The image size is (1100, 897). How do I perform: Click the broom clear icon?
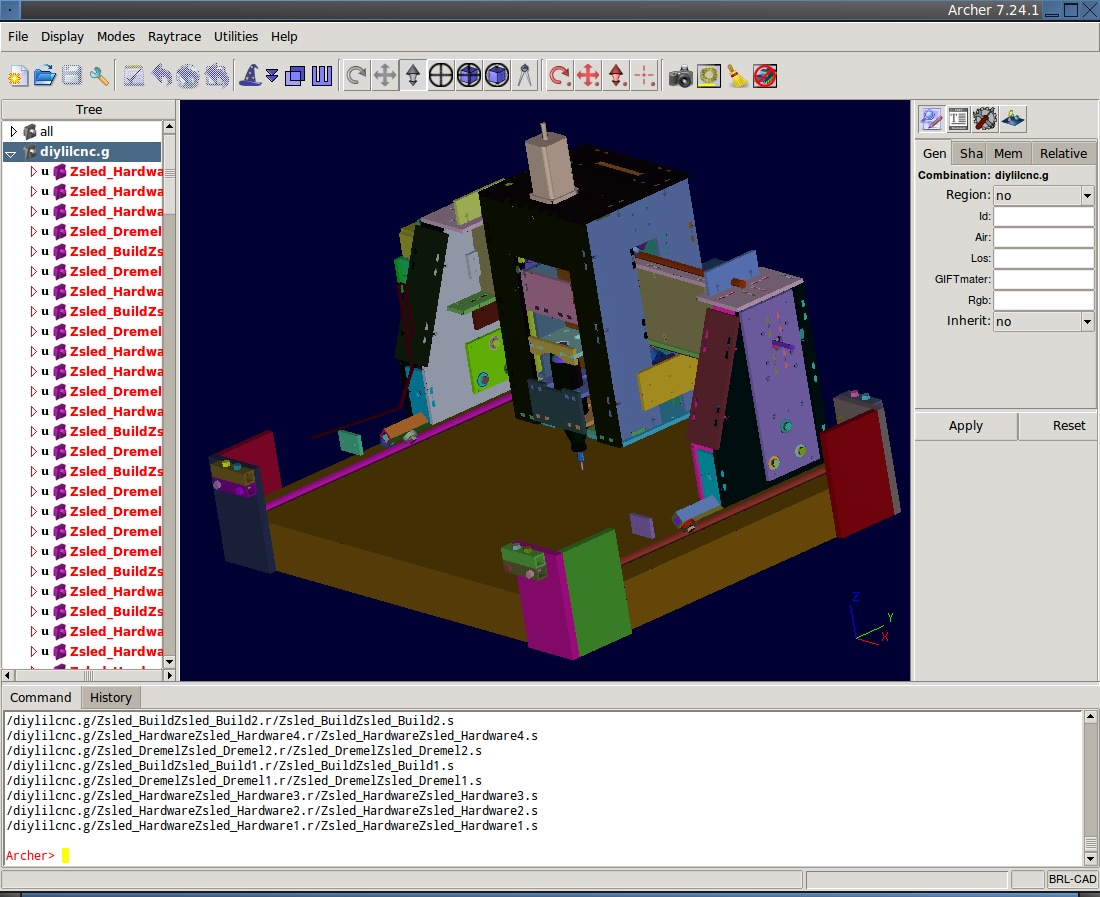point(738,76)
